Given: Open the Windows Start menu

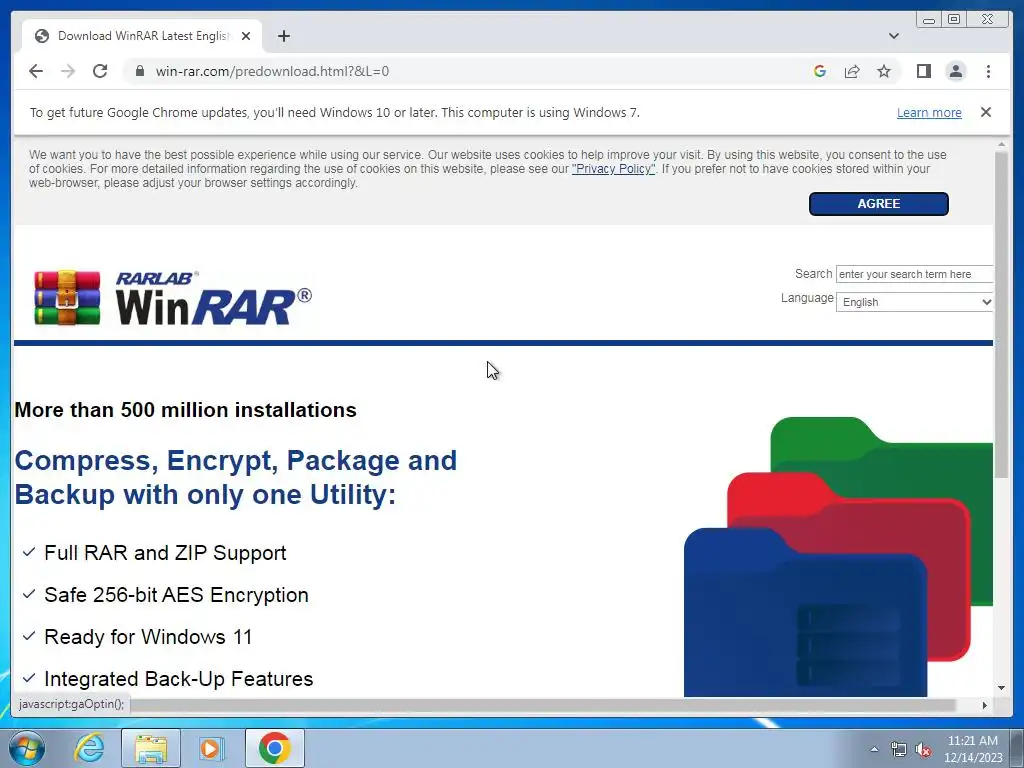Looking at the screenshot, I should pos(26,748).
